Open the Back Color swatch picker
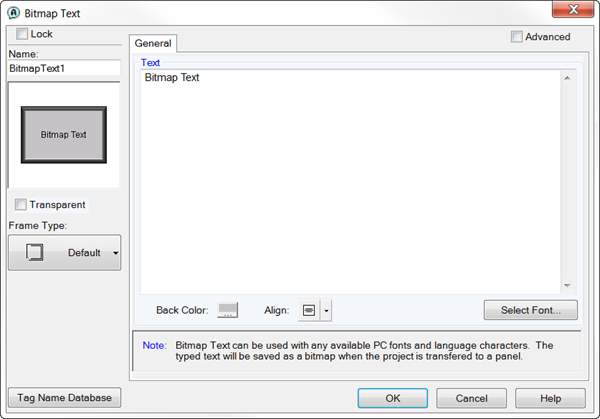This screenshot has height=419, width=600. tap(228, 310)
